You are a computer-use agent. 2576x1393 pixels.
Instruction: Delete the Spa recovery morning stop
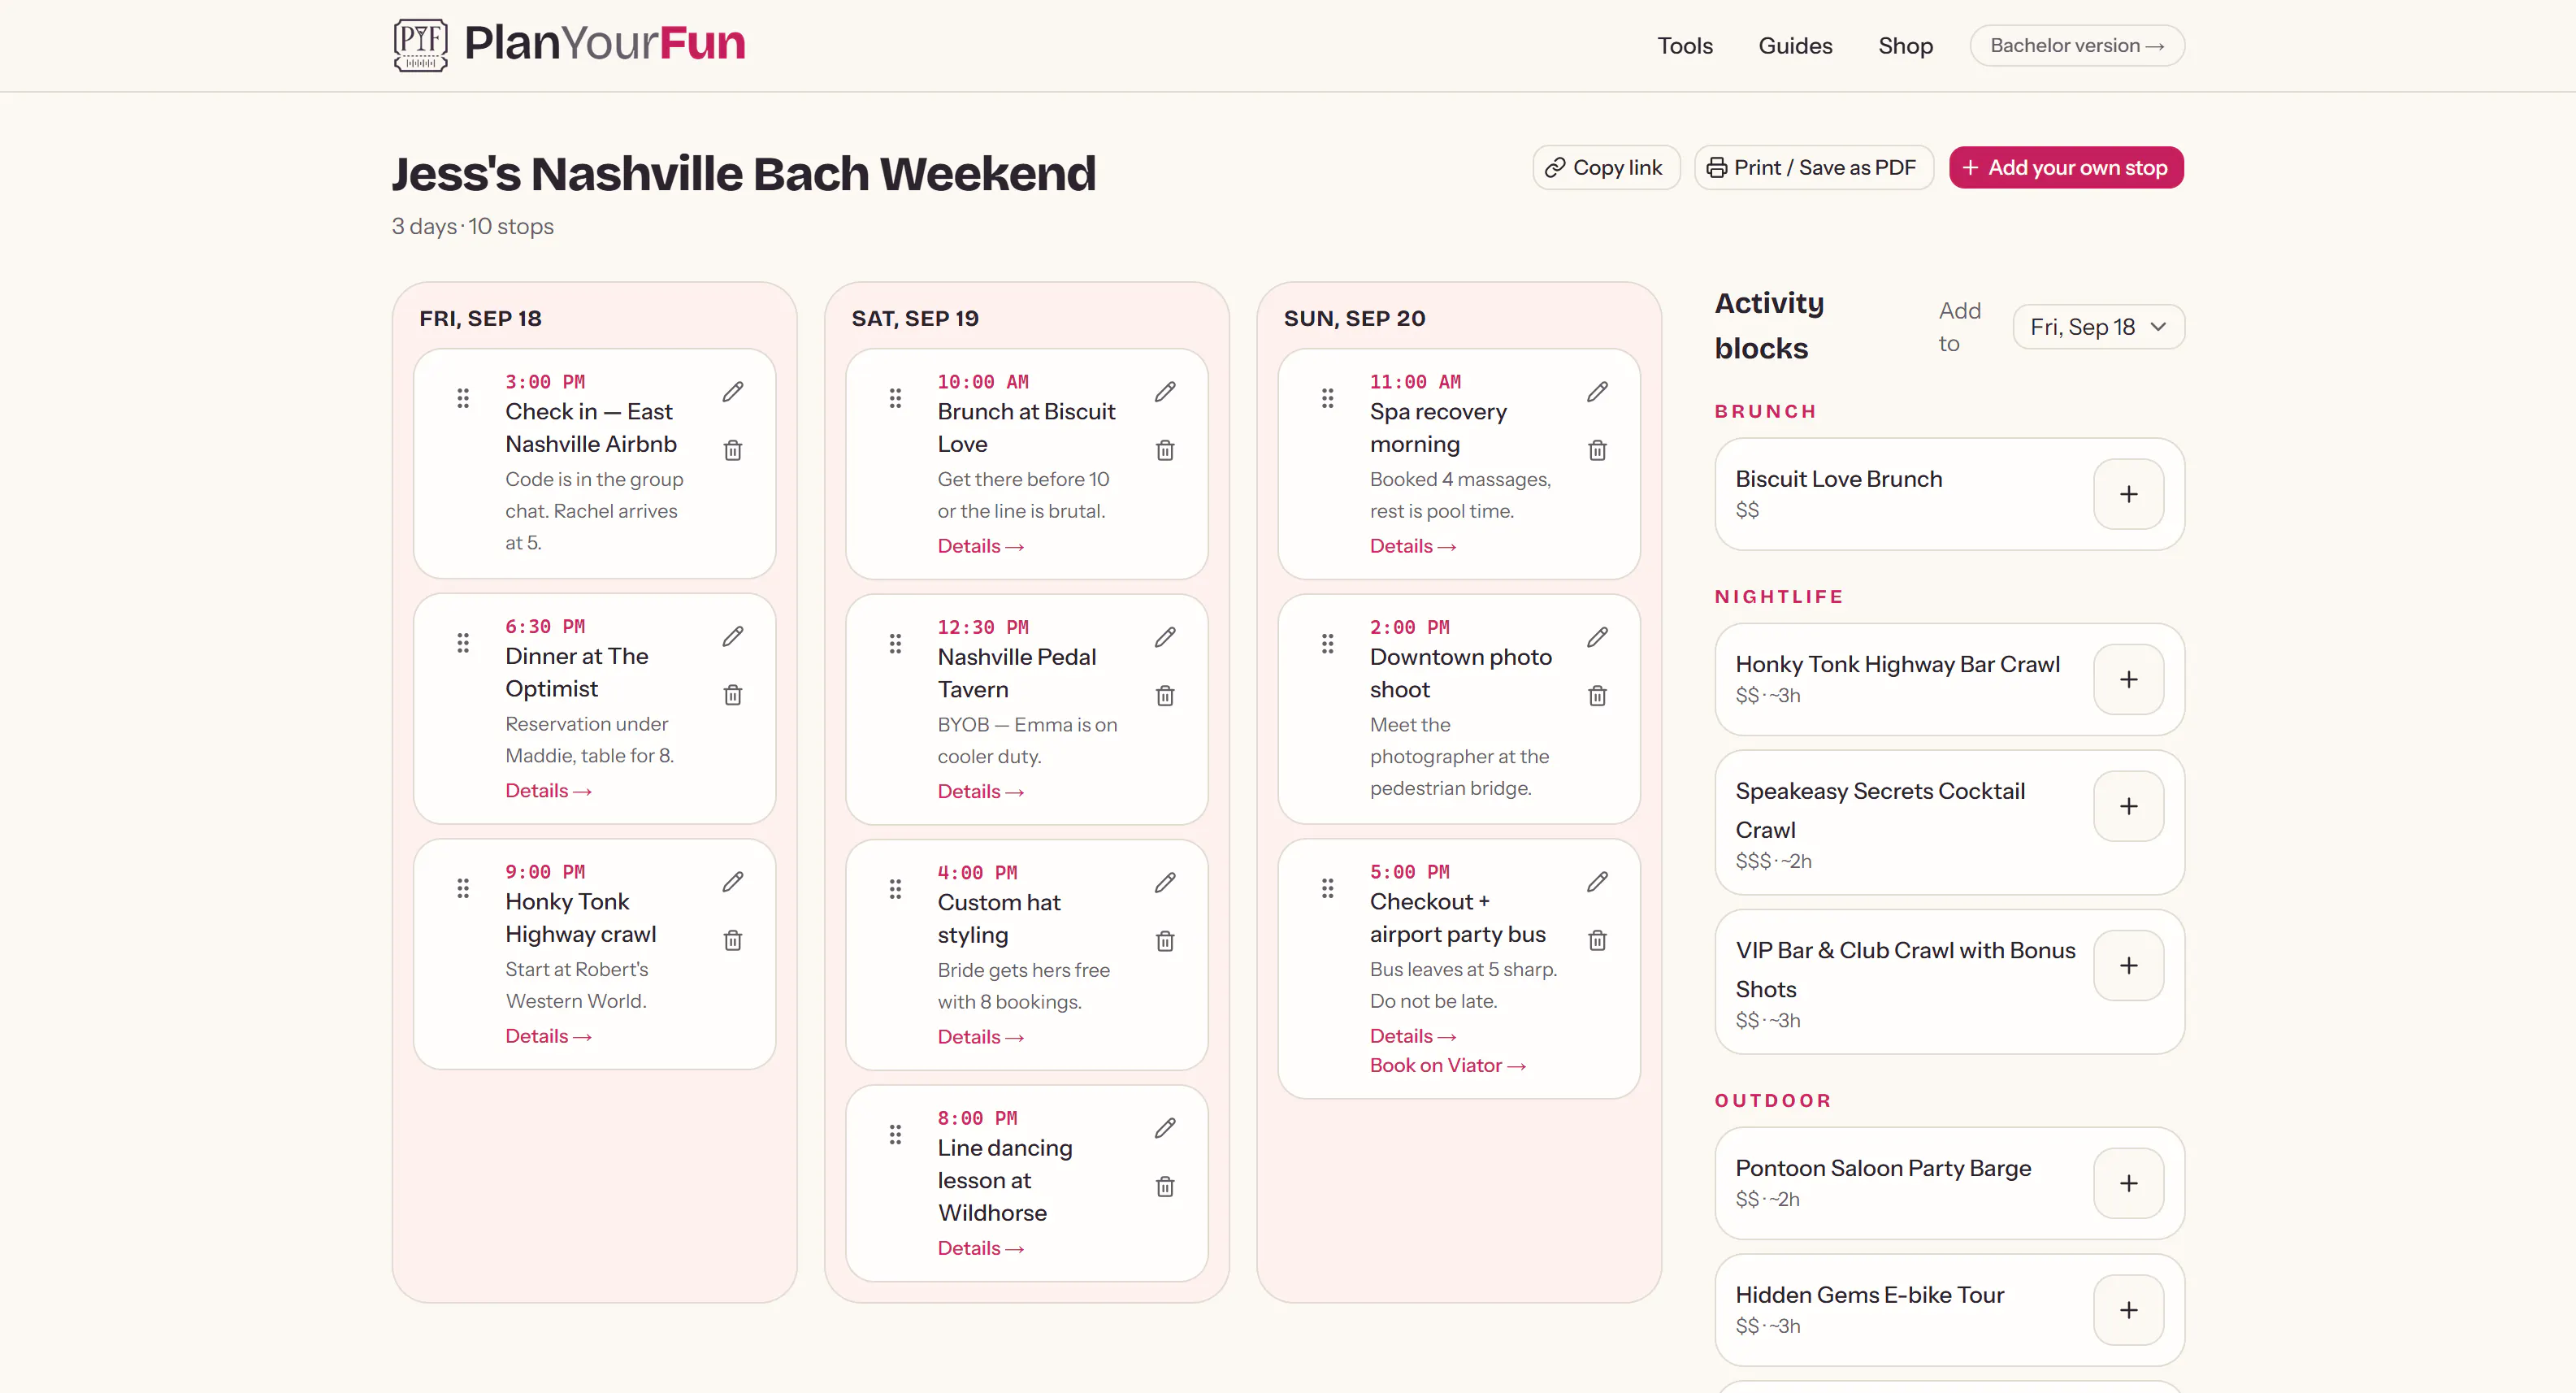click(1597, 450)
